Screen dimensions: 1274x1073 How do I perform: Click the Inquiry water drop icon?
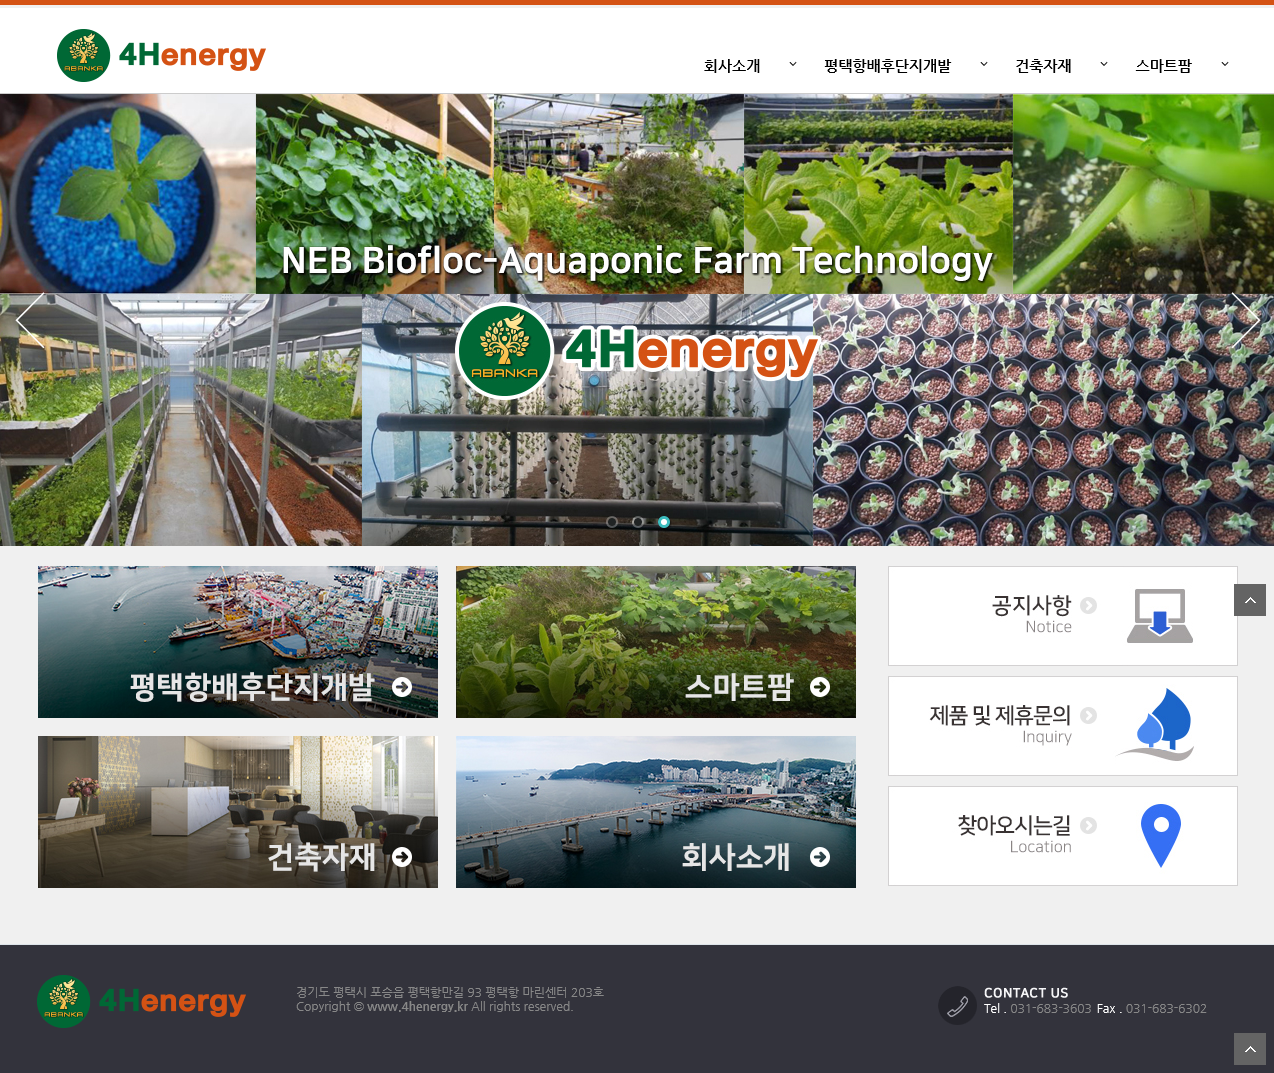point(1159,725)
